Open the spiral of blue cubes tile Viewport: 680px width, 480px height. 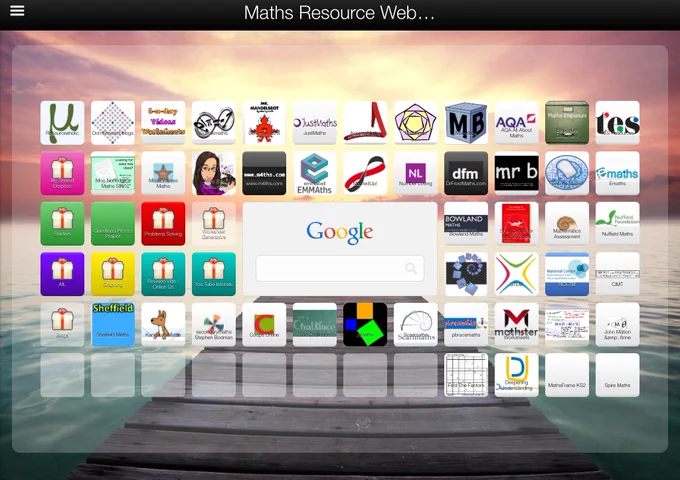click(x=466, y=274)
